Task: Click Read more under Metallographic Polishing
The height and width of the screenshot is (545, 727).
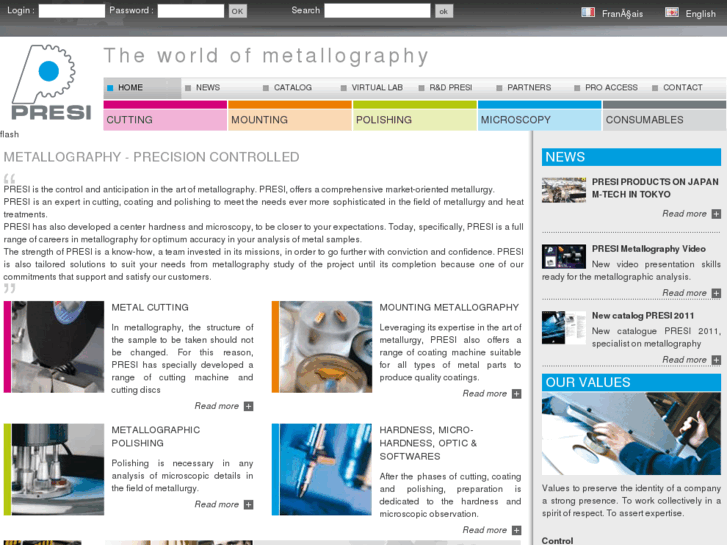Action: pyautogui.click(x=217, y=505)
